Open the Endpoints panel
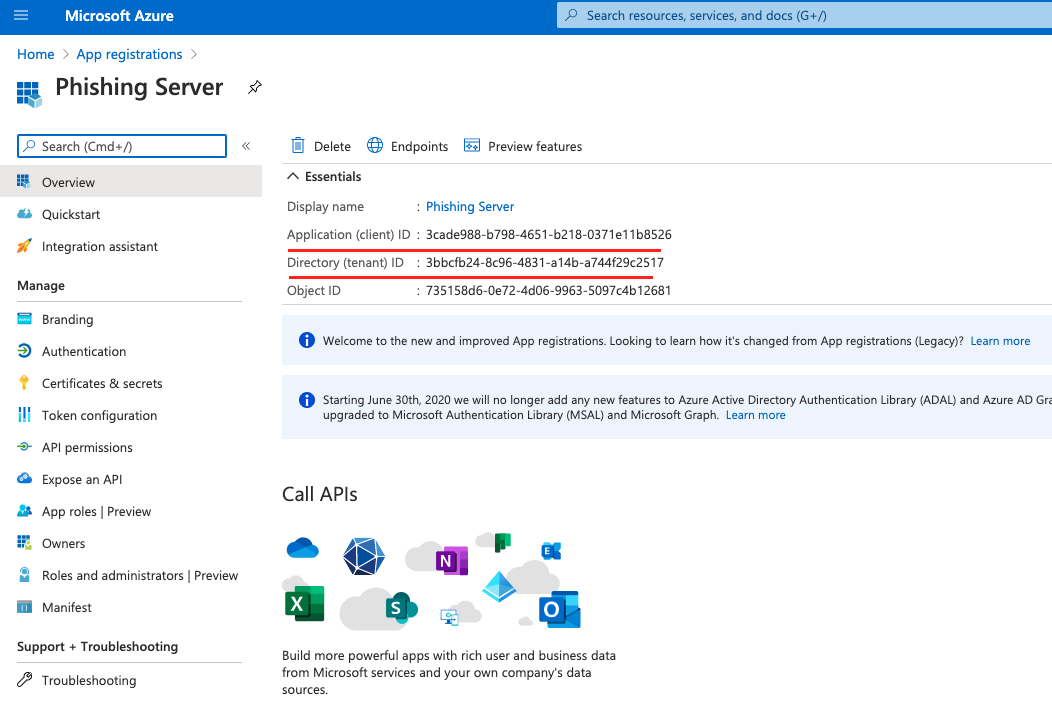1052x703 pixels. pyautogui.click(x=407, y=146)
